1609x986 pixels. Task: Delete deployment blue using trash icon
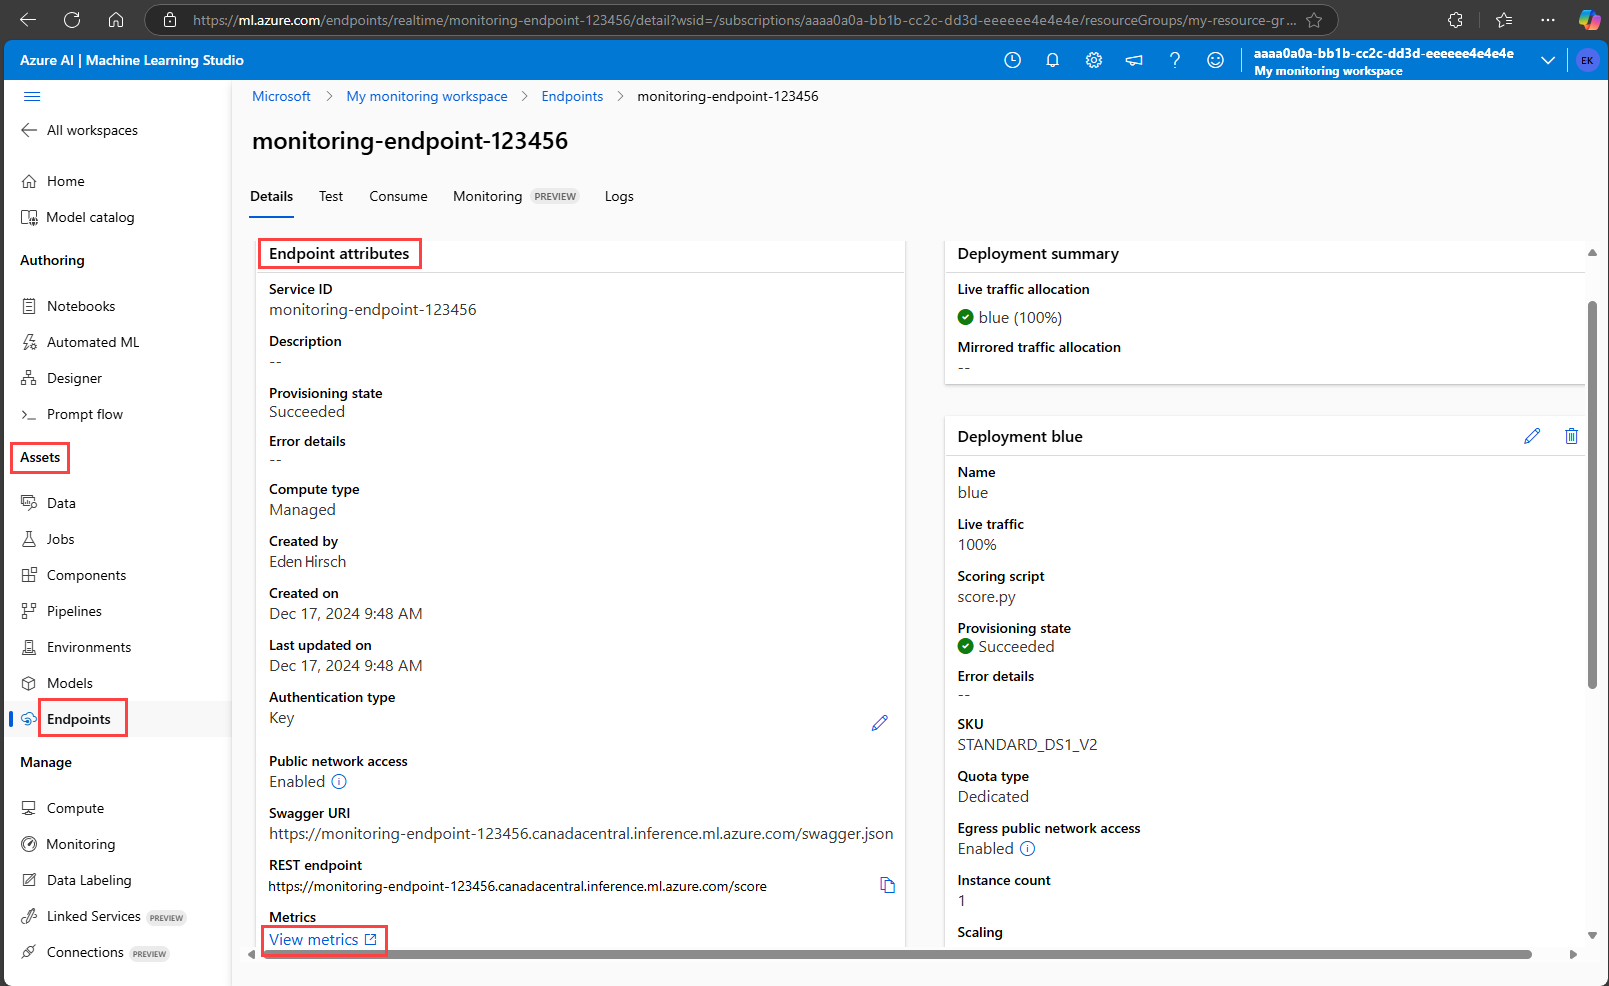pos(1571,436)
